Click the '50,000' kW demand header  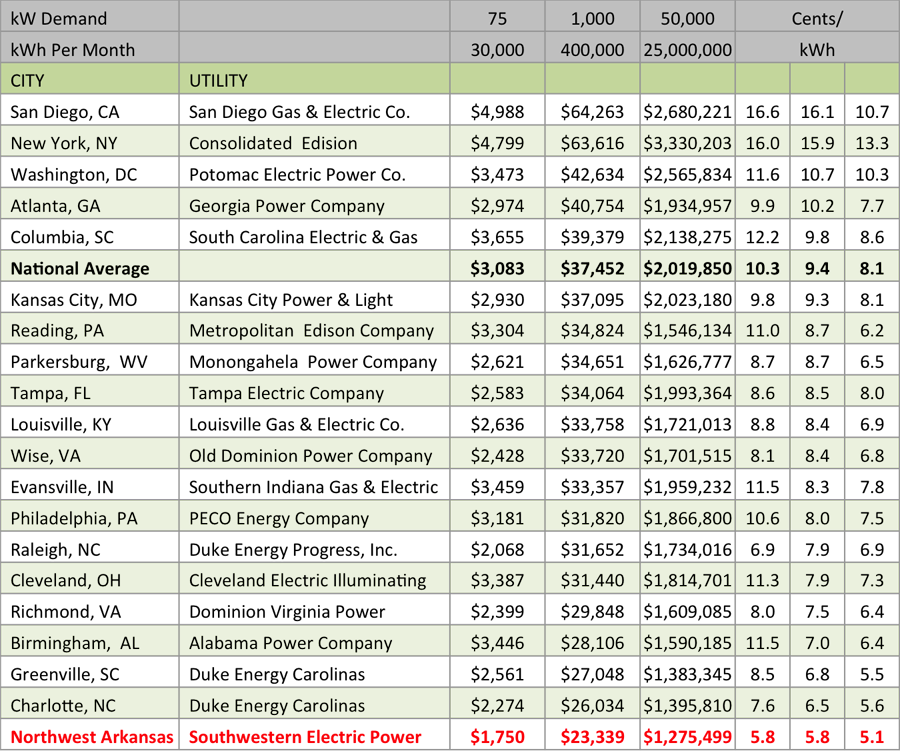pyautogui.click(x=688, y=17)
